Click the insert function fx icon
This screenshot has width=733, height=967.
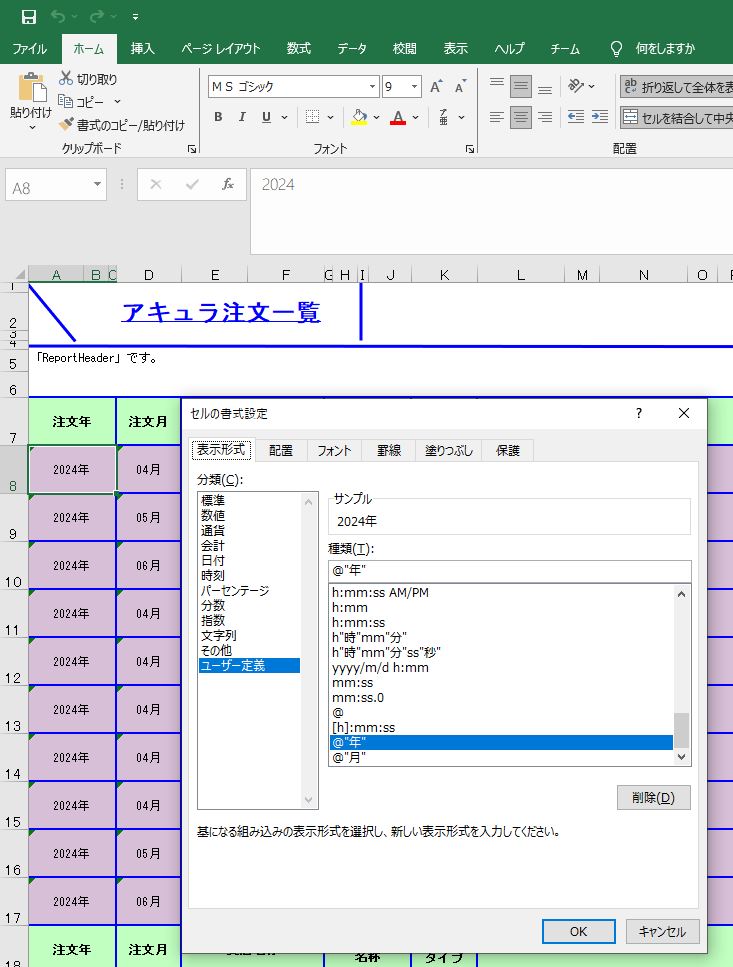pos(228,184)
